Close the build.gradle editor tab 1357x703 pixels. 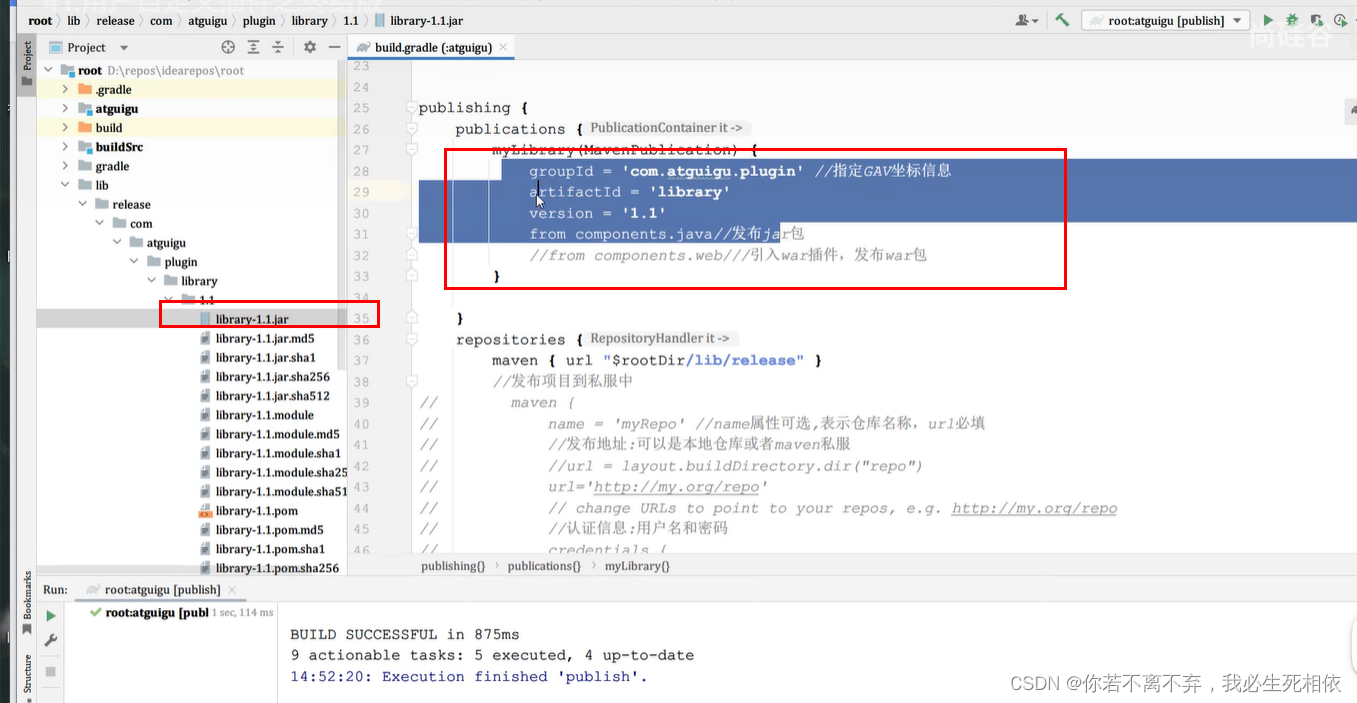pos(503,47)
